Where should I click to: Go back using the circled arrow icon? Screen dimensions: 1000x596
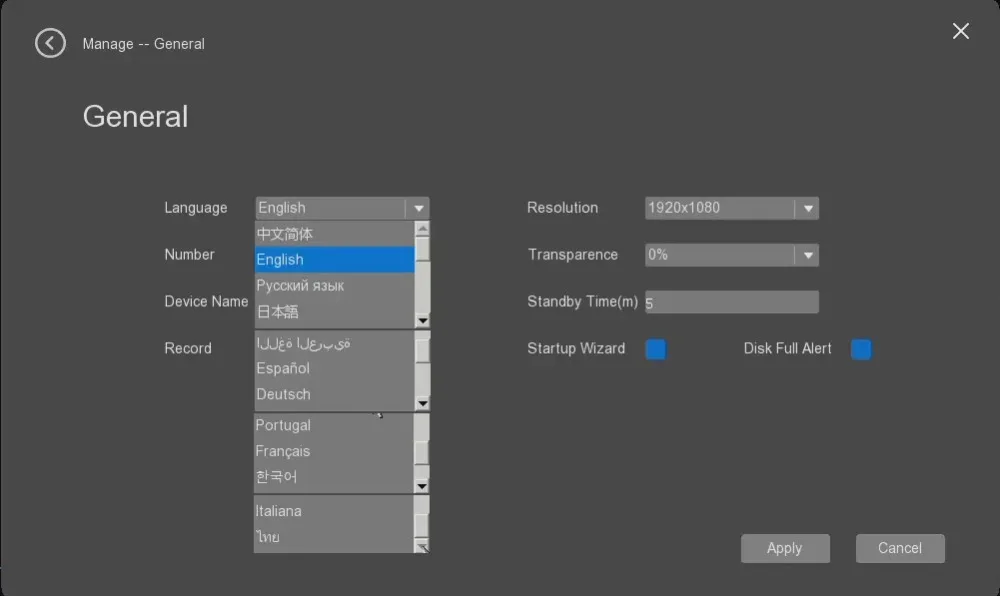tap(50, 43)
